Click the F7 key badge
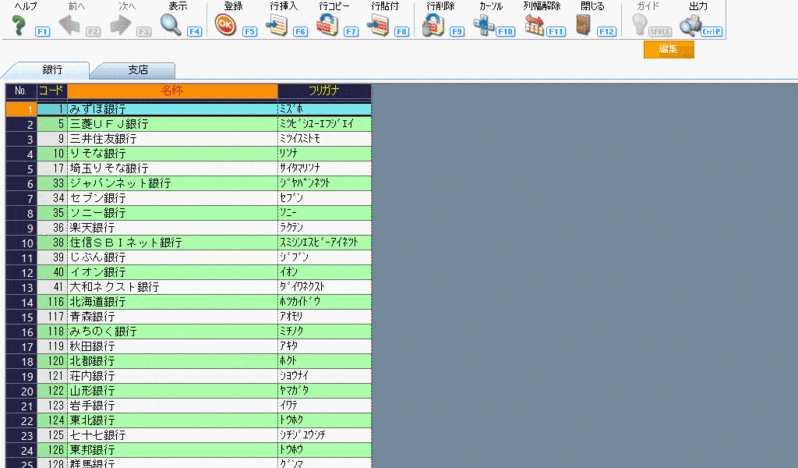The height and width of the screenshot is (468, 798). [x=351, y=32]
